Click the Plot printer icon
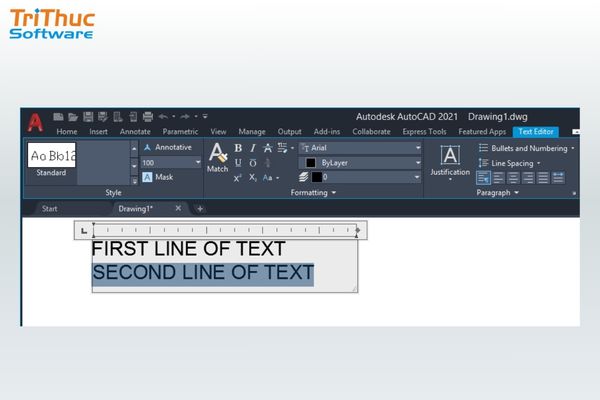 pyautogui.click(x=148, y=117)
